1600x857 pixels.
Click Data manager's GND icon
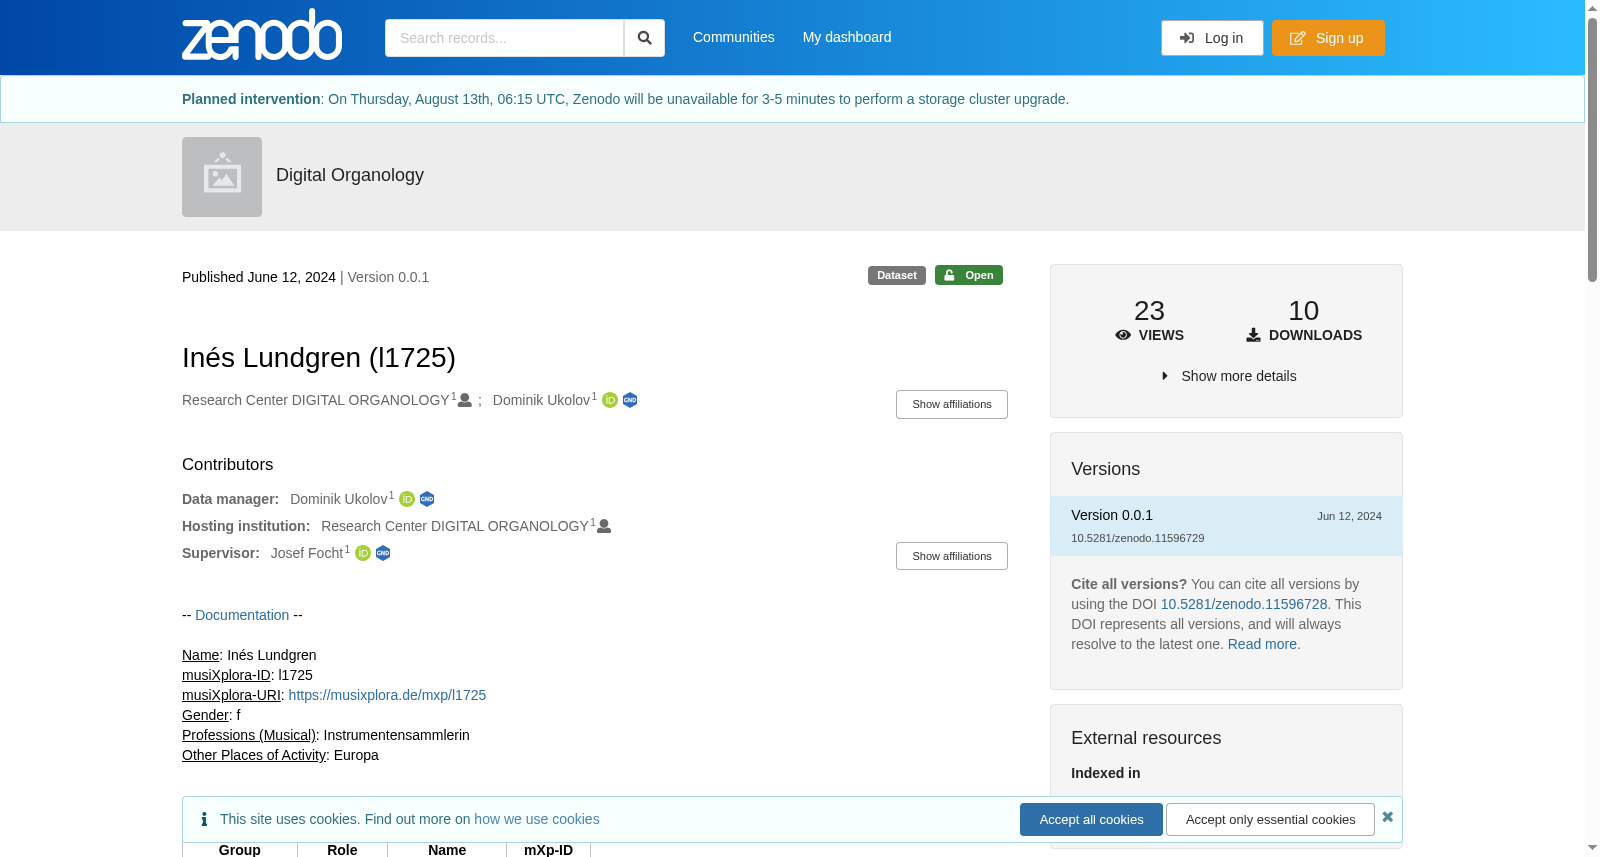(427, 499)
